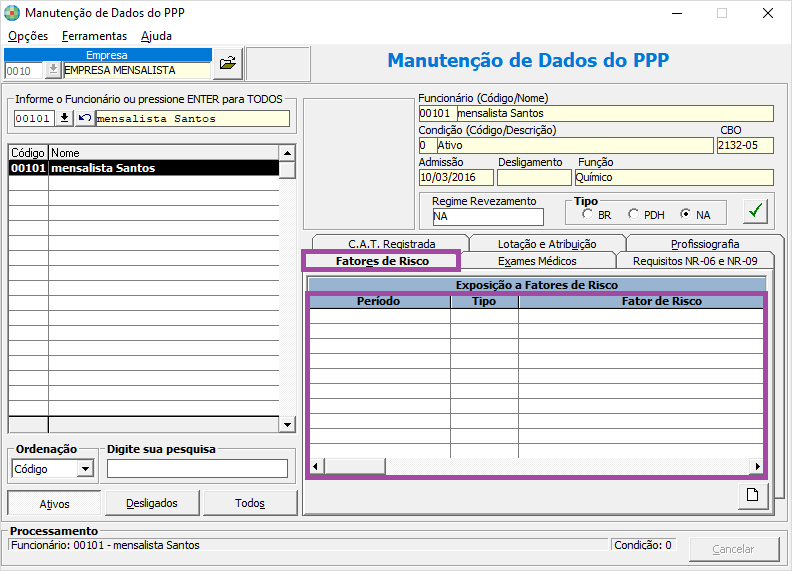The width and height of the screenshot is (792, 571).
Task: Switch to the Profissiografia tab
Action: click(x=705, y=244)
